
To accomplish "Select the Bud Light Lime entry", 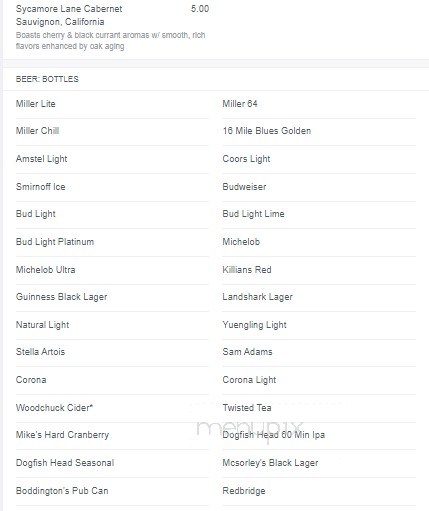I will point(253,214).
